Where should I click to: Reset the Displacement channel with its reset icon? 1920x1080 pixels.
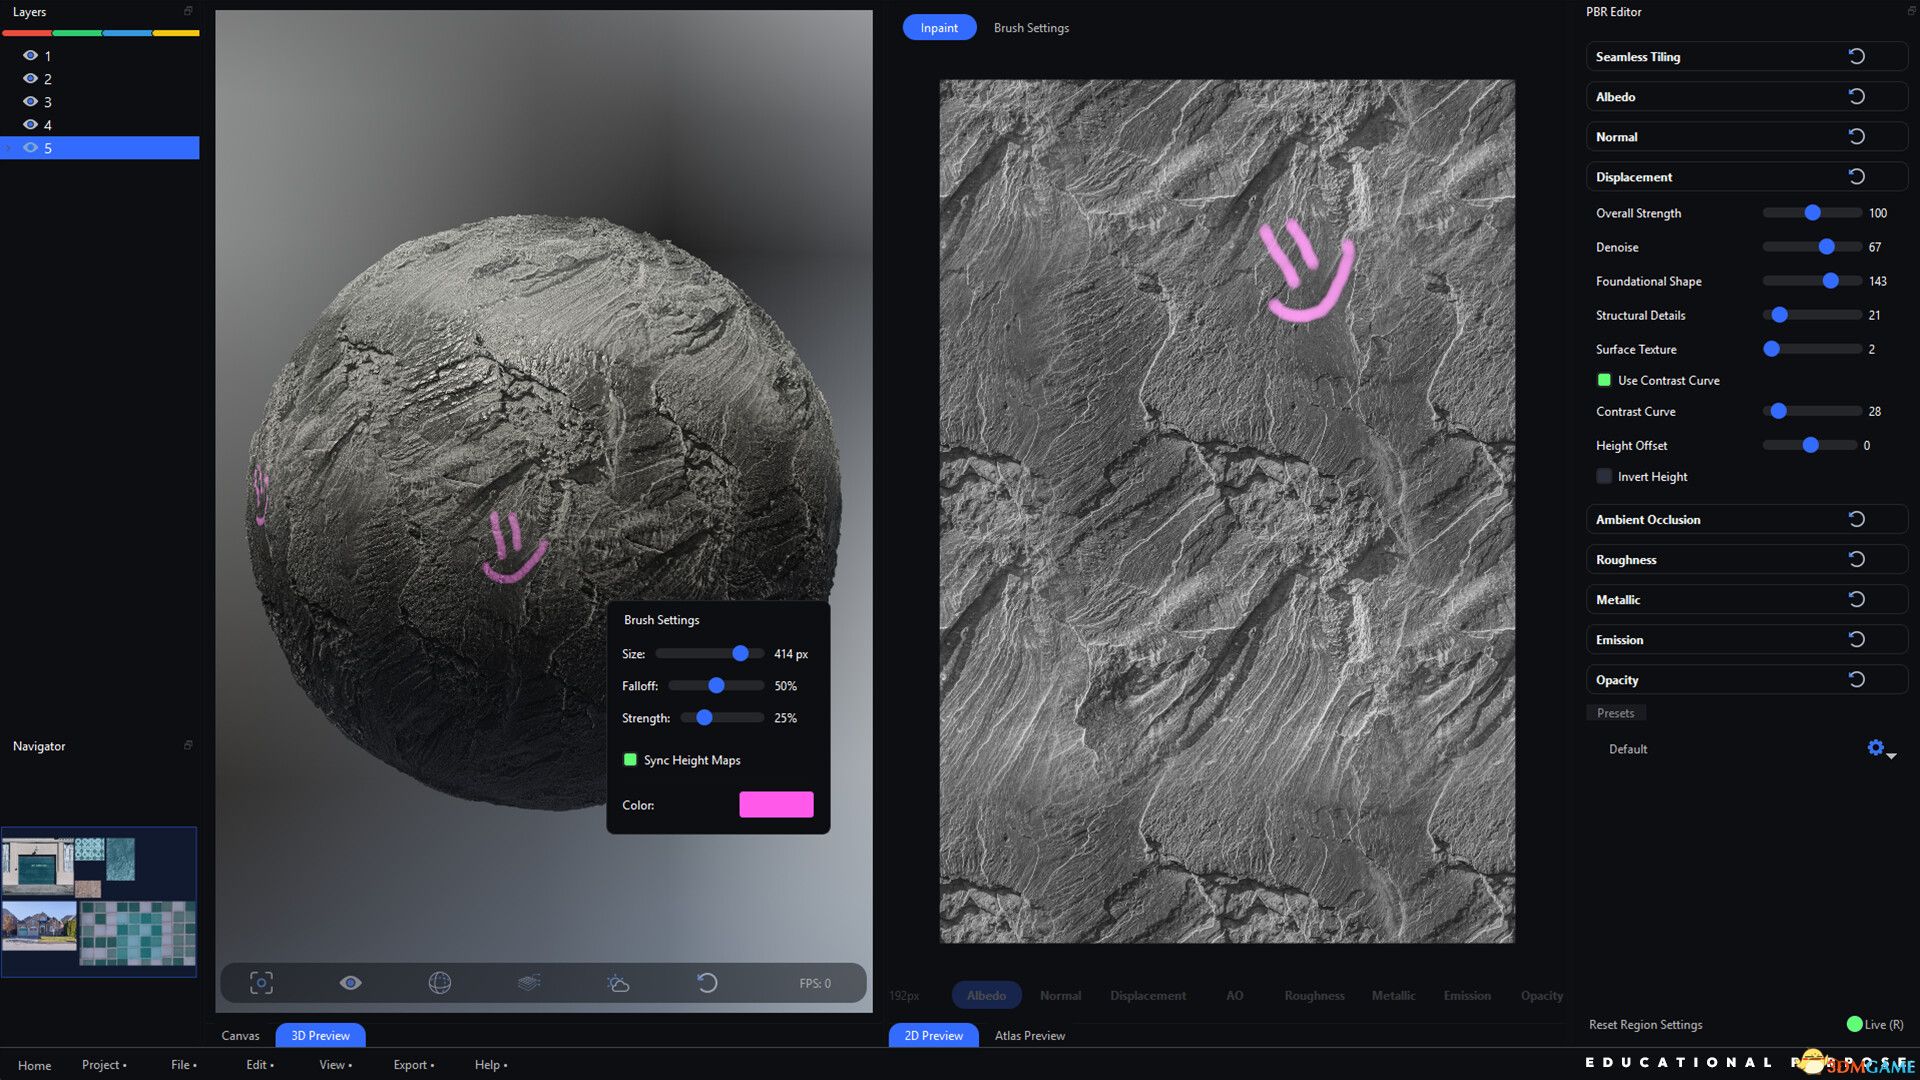pyautogui.click(x=1857, y=175)
